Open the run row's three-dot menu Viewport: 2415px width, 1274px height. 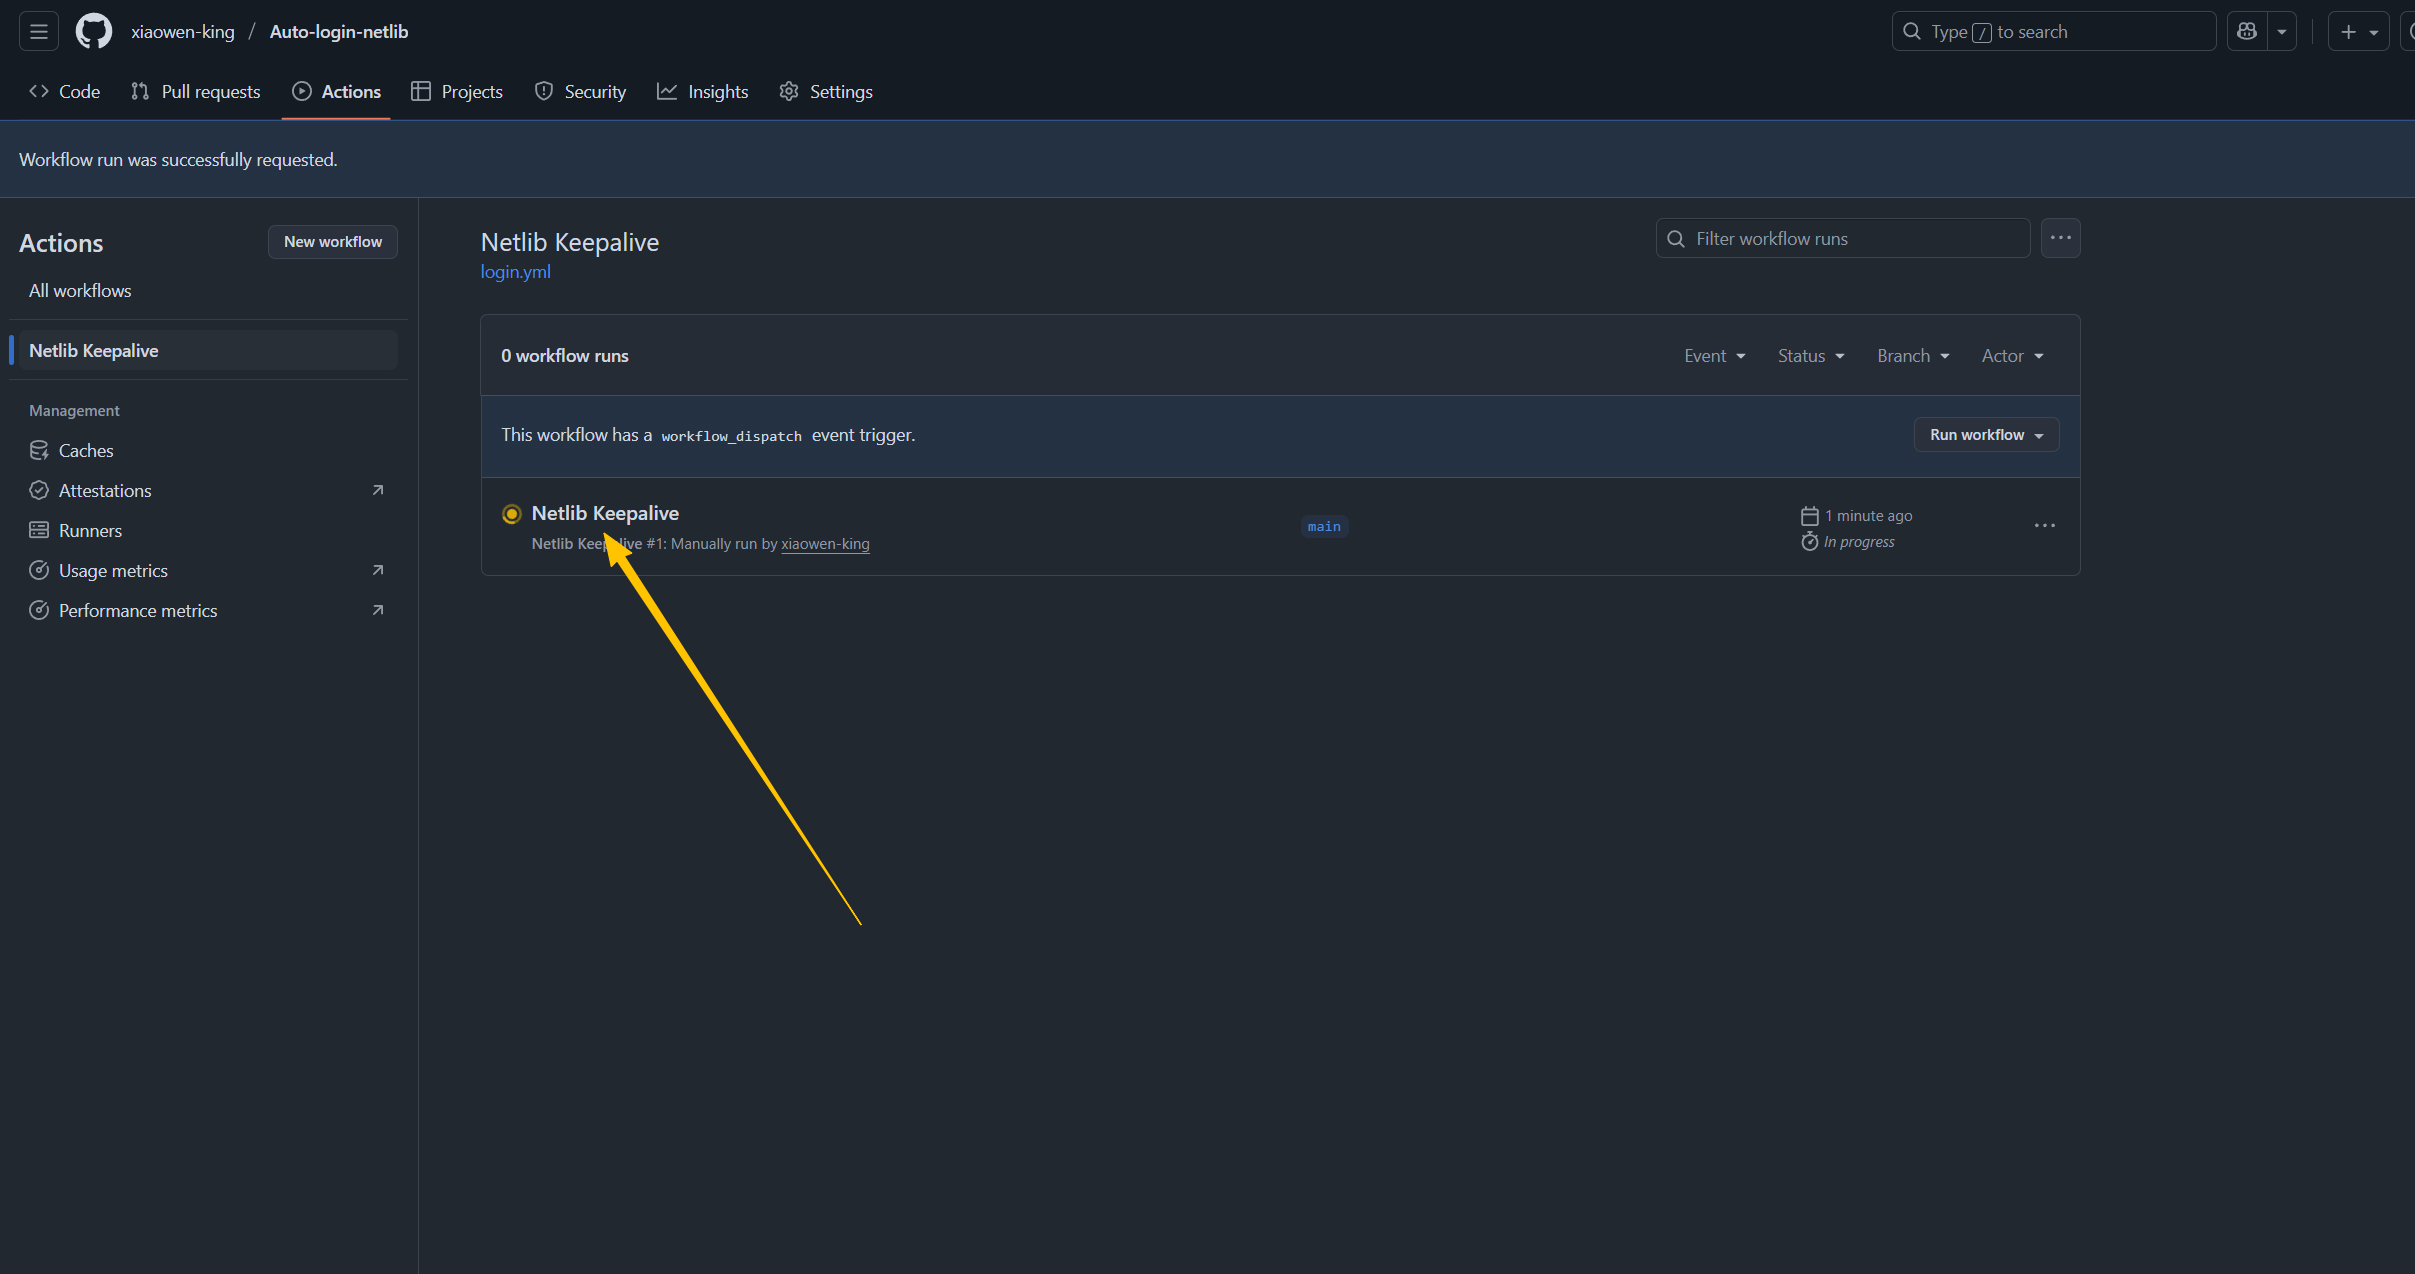2044,526
